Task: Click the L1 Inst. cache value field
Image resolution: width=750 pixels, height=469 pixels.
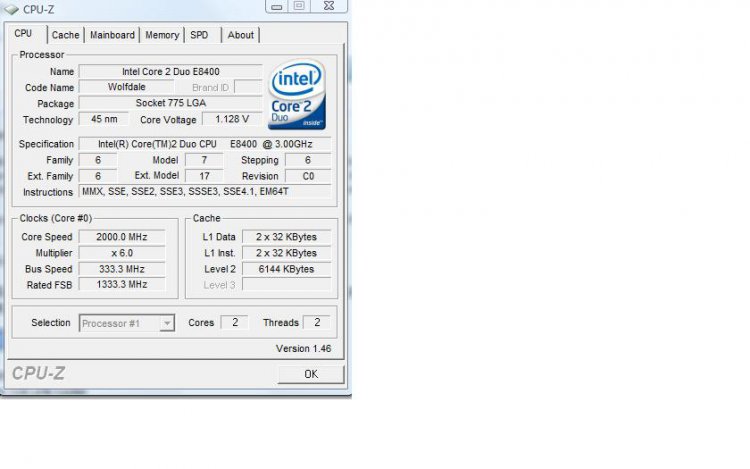Action: (x=287, y=253)
